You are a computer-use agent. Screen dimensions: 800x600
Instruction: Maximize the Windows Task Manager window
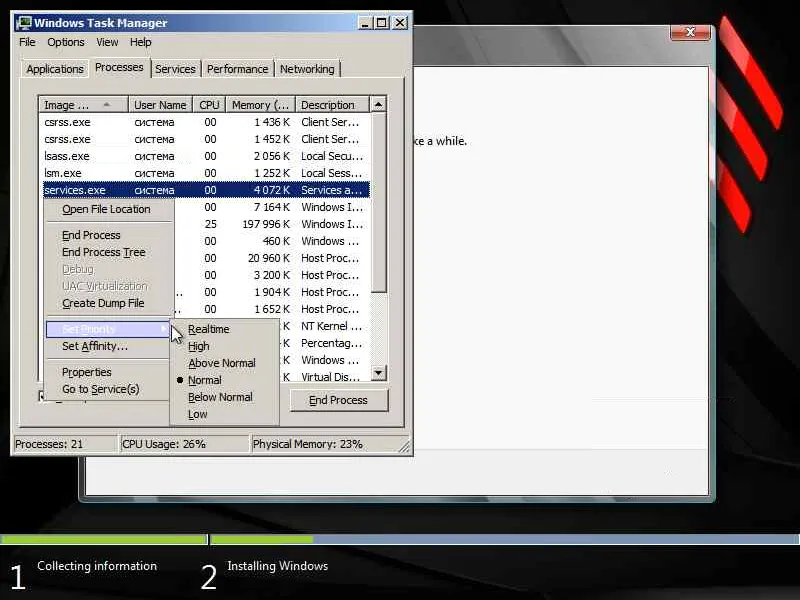click(x=382, y=23)
